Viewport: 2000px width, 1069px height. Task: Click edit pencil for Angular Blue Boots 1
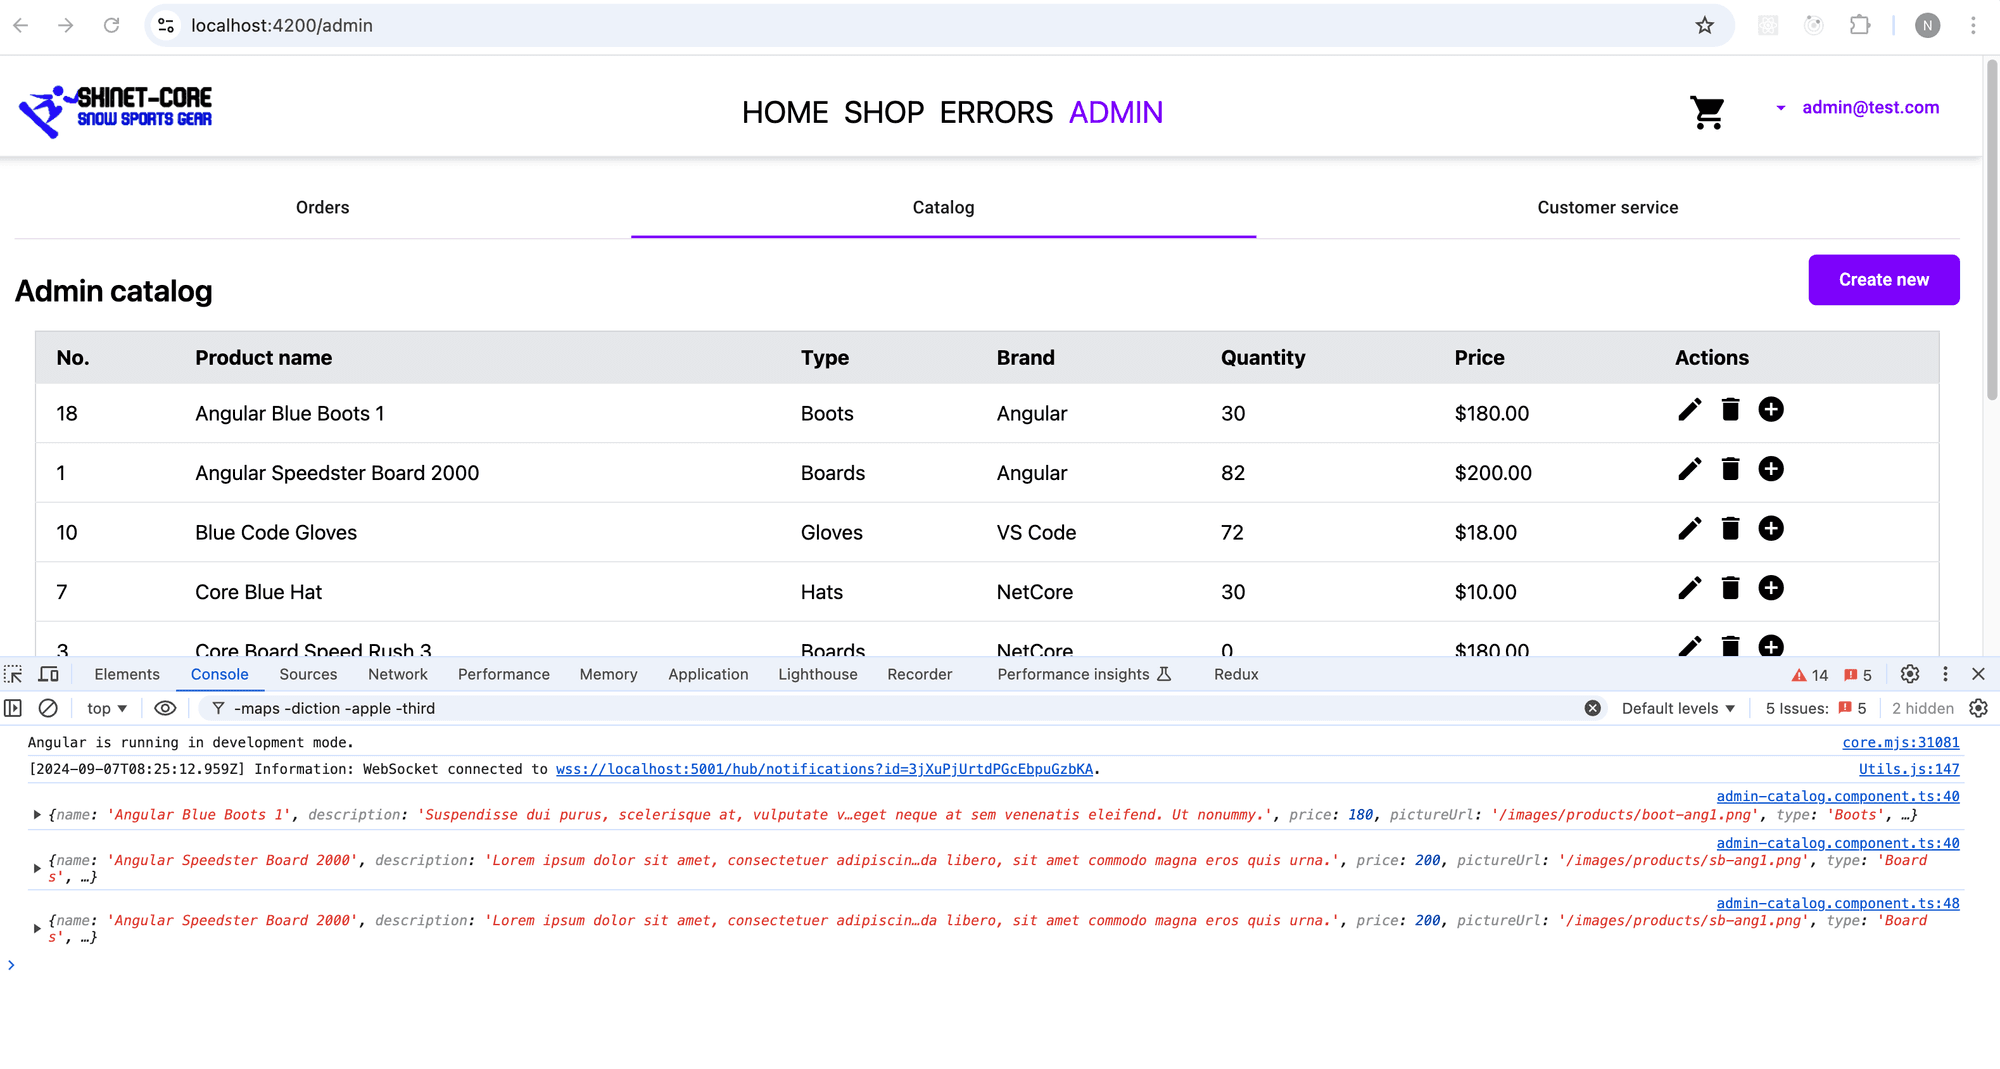point(1689,410)
